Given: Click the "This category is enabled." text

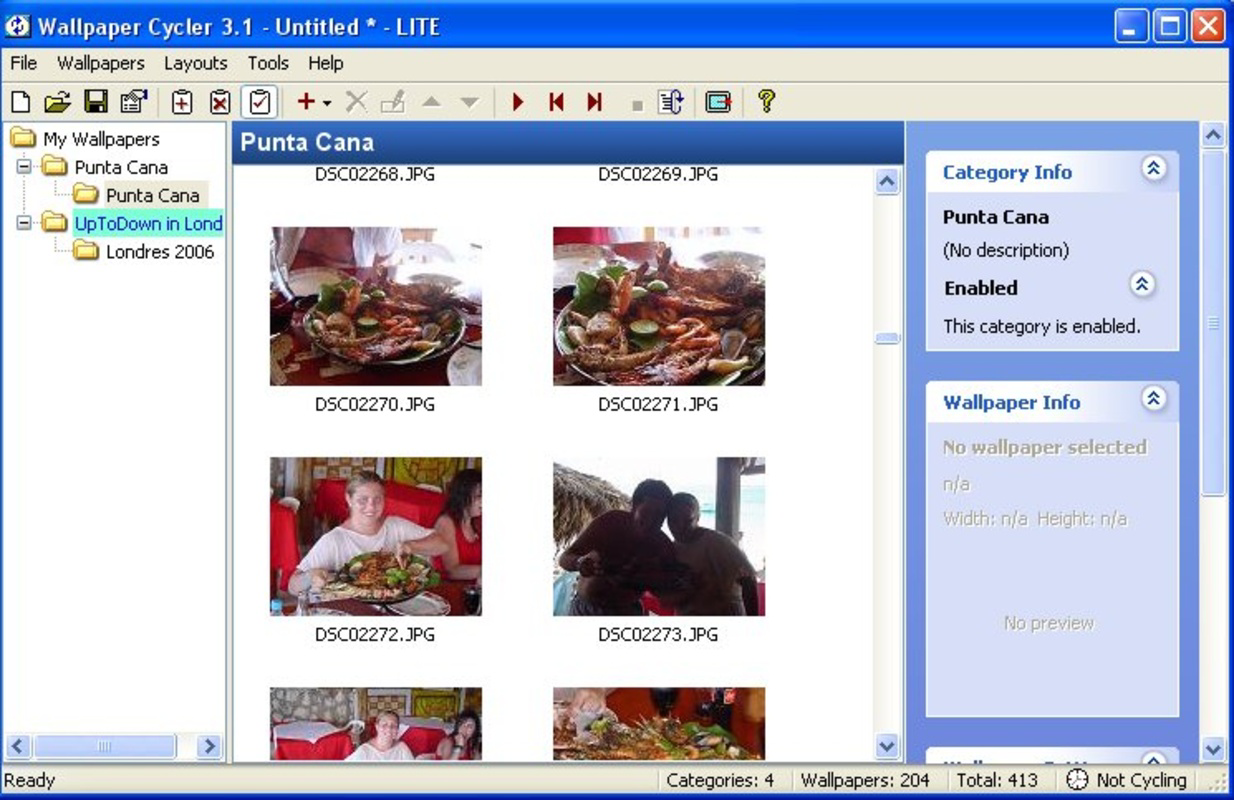Looking at the screenshot, I should (1042, 326).
